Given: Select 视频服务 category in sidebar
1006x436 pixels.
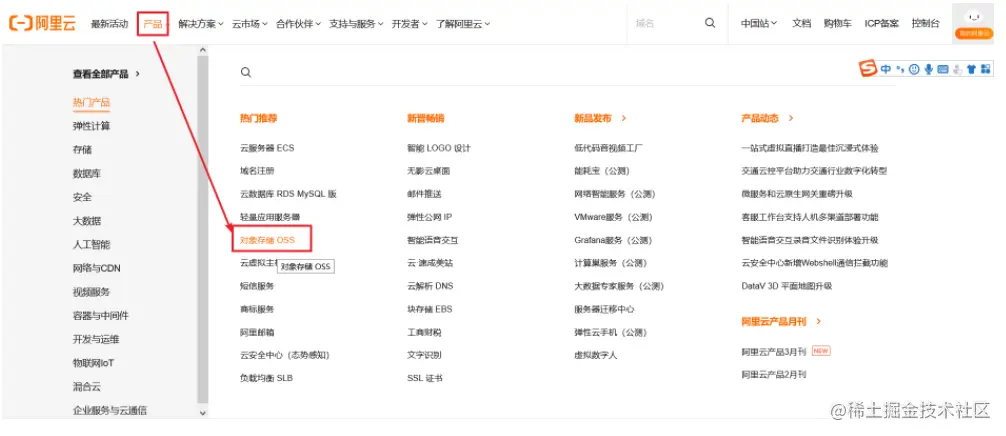Looking at the screenshot, I should point(91,292).
